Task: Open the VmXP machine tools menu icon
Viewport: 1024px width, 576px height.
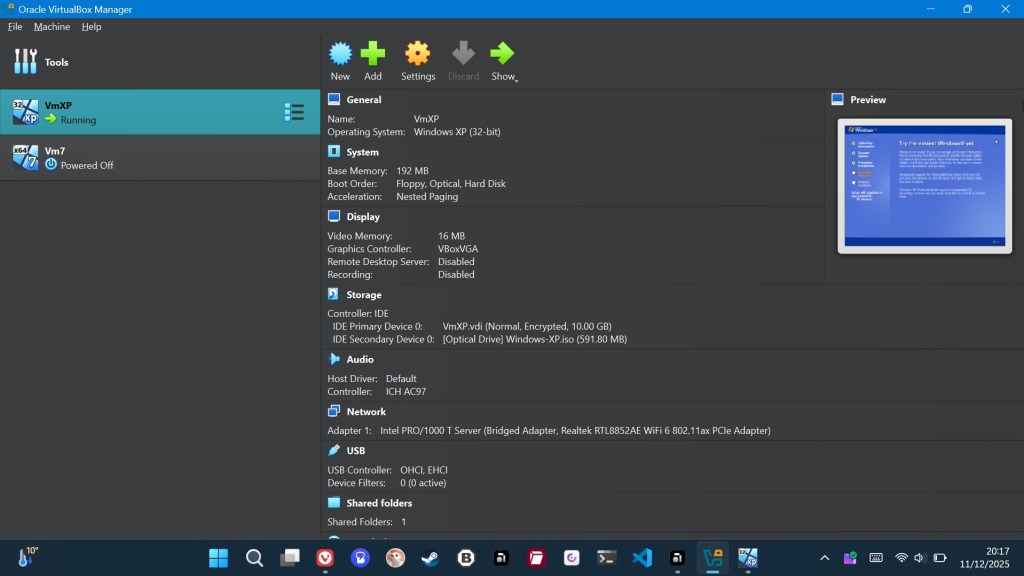Action: 294,112
